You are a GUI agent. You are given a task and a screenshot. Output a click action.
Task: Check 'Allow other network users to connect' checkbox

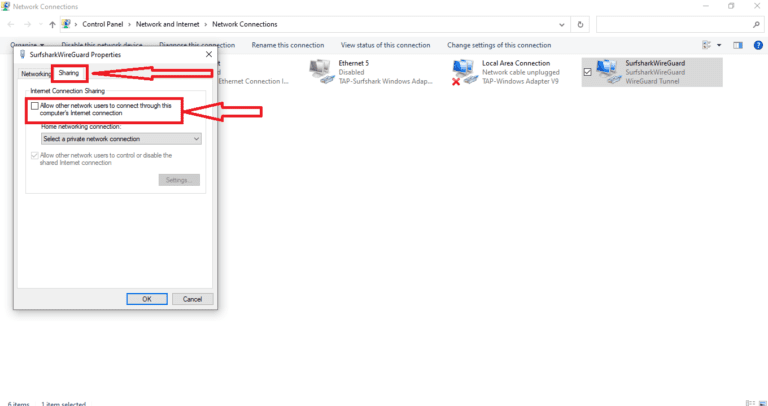pyautogui.click(x=34, y=106)
